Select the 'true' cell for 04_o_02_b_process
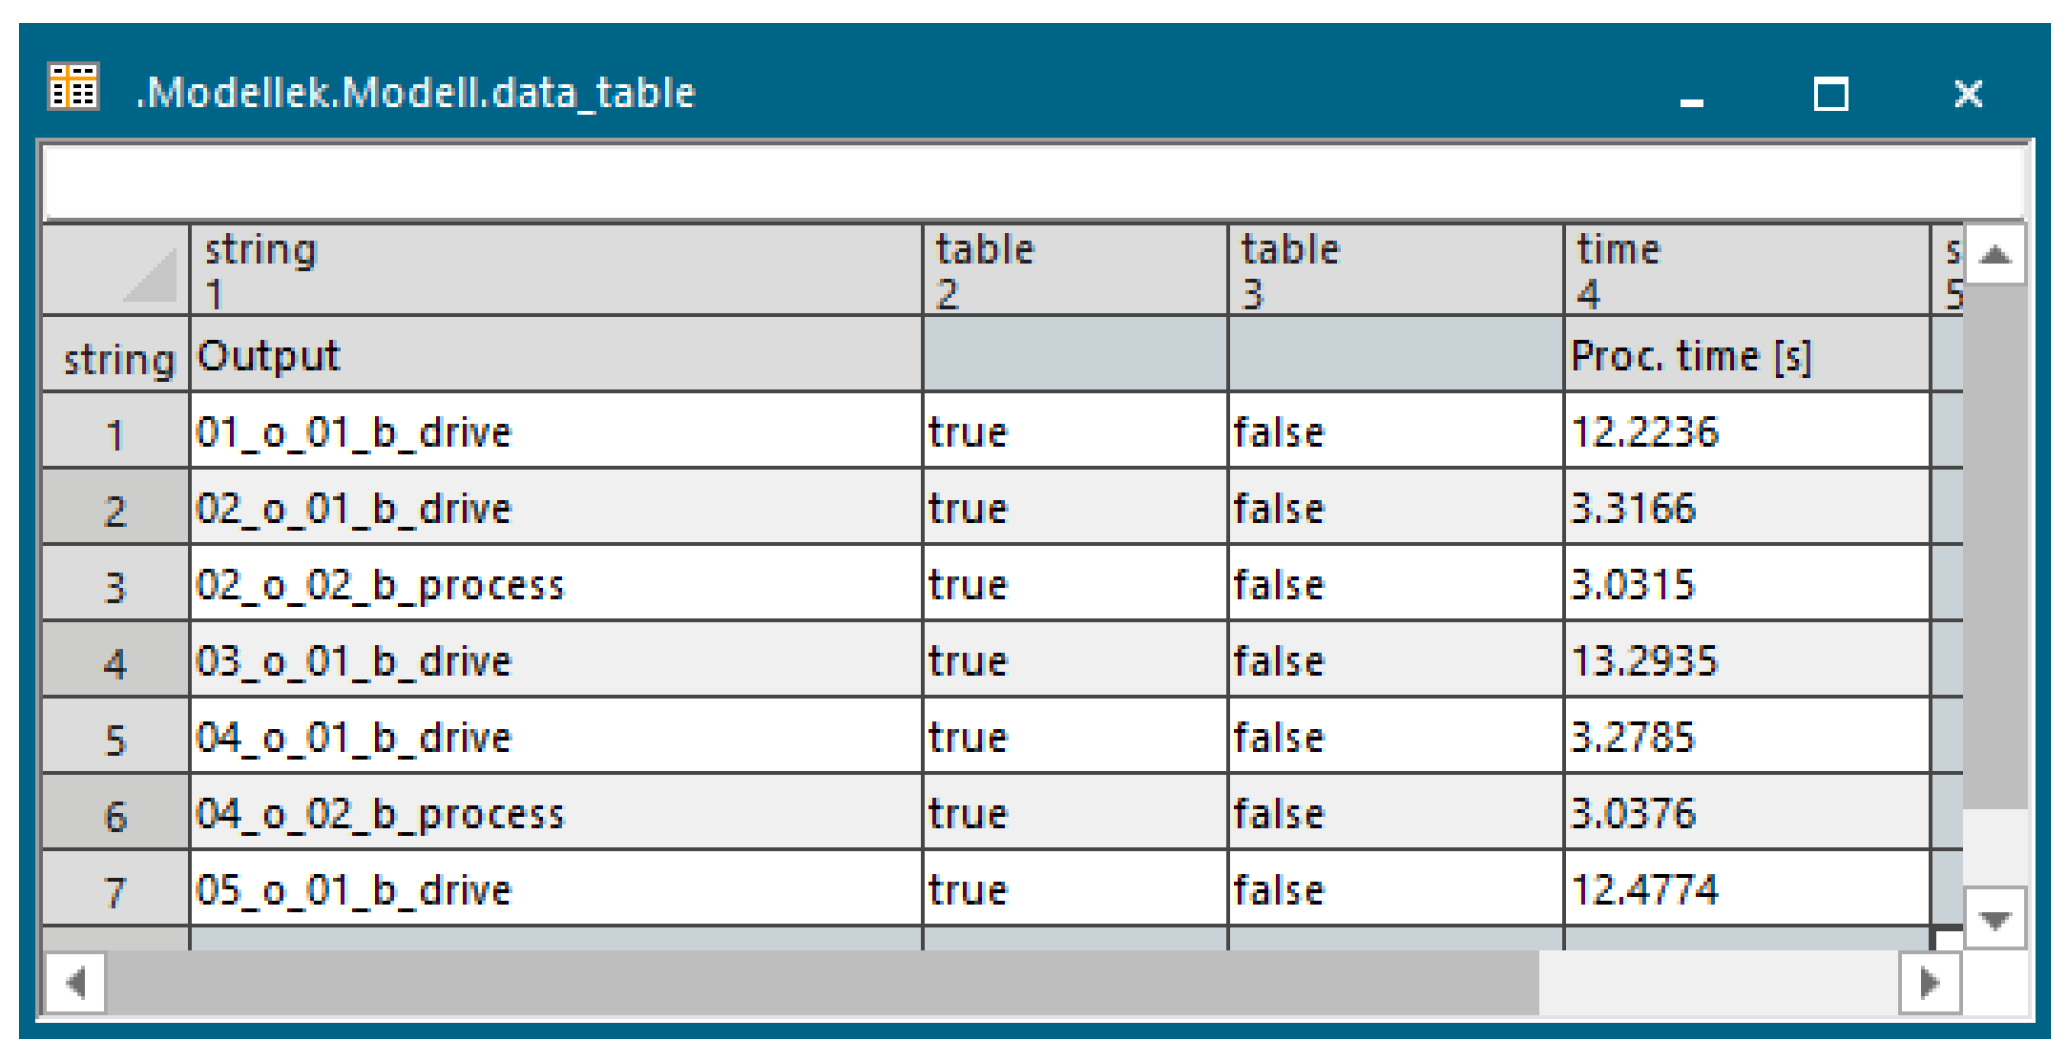2069x1062 pixels. click(x=1075, y=813)
